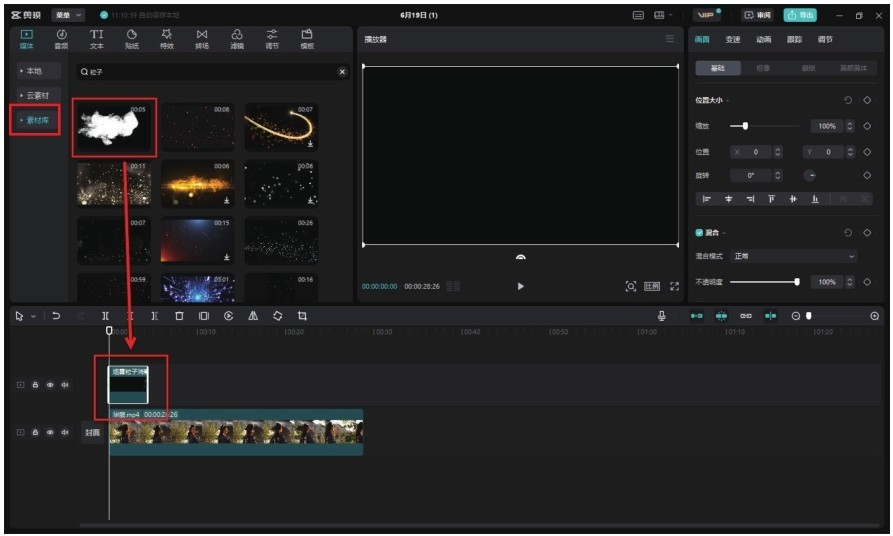This screenshot has height=536, width=893.
Task: Open the Text (文本) panel
Action: [x=97, y=39]
